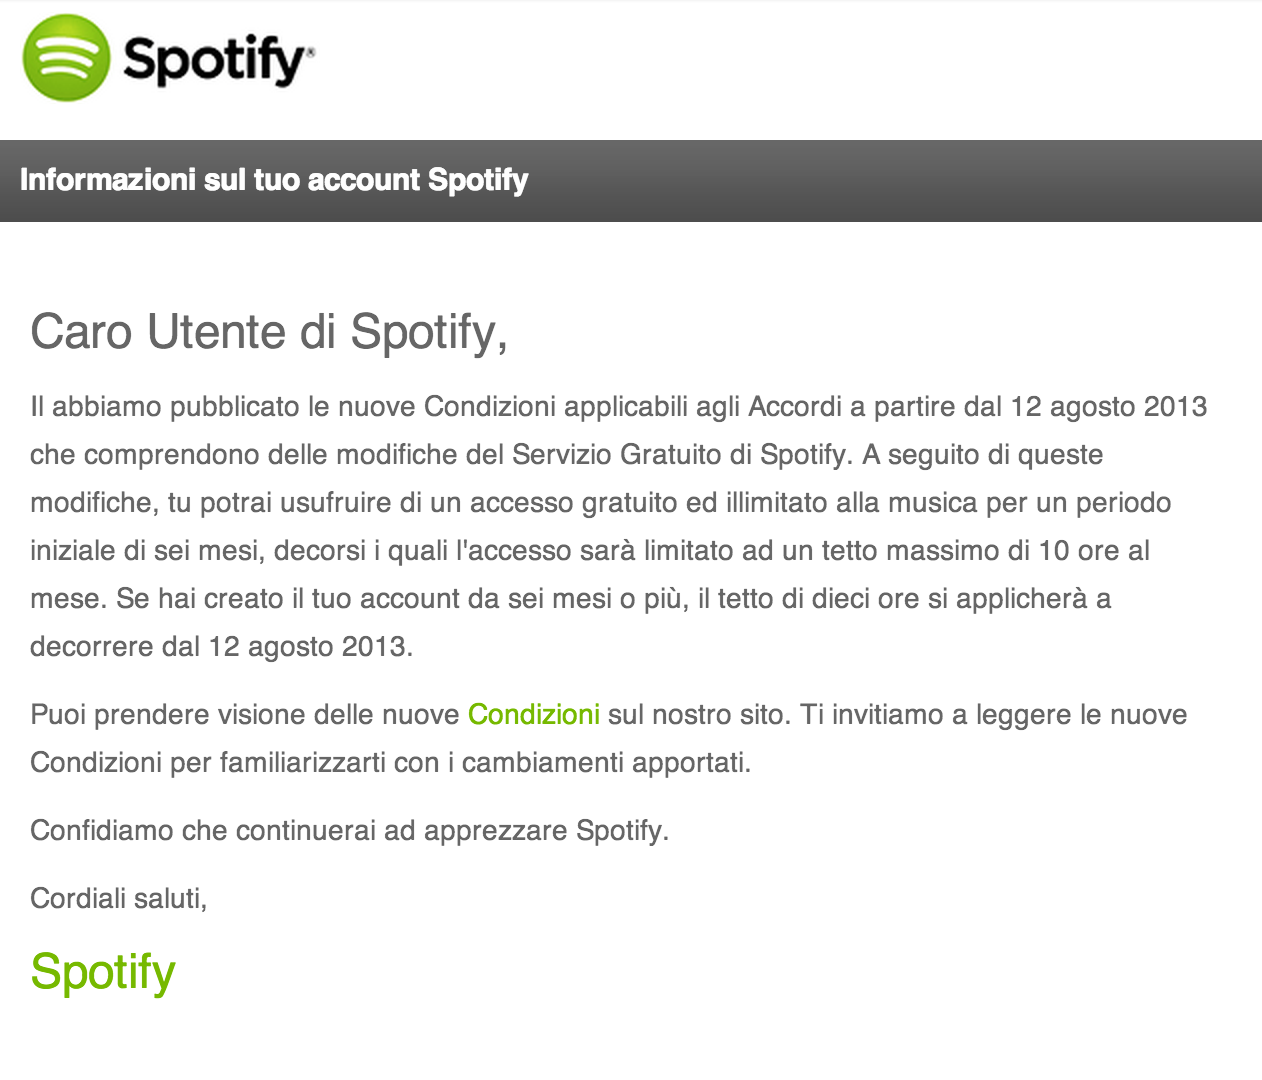Select the 'Informazioni sul tuo account Spotify' banner
Viewport: 1262px width, 1080px height.
point(631,181)
